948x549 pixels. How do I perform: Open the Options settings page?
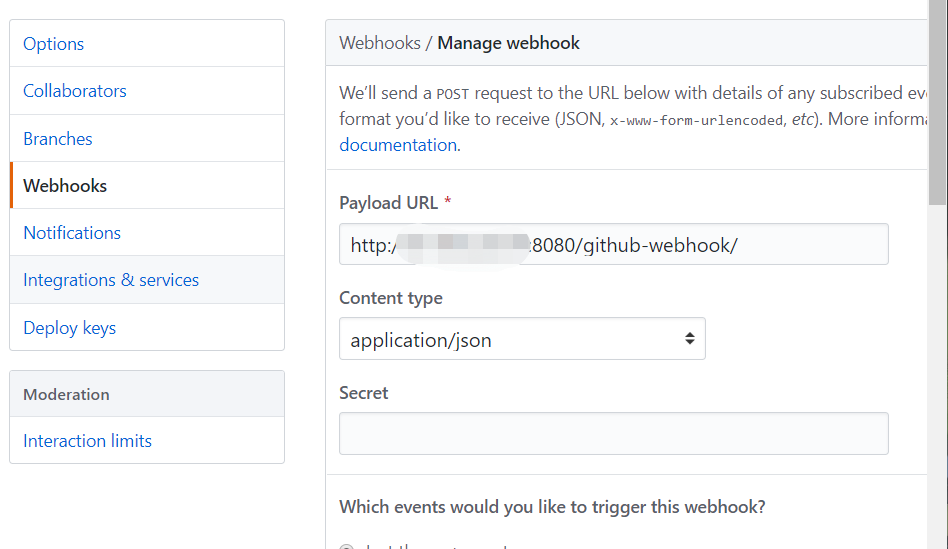tap(54, 44)
